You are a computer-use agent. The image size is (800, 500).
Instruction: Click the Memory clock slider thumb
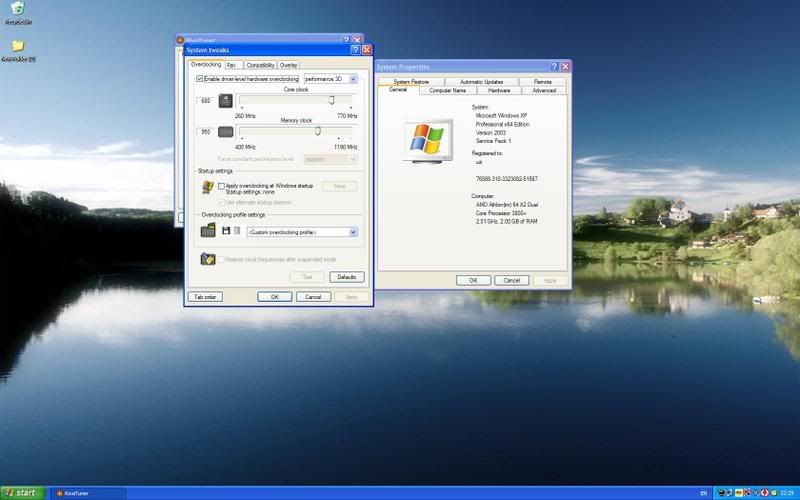coord(318,132)
